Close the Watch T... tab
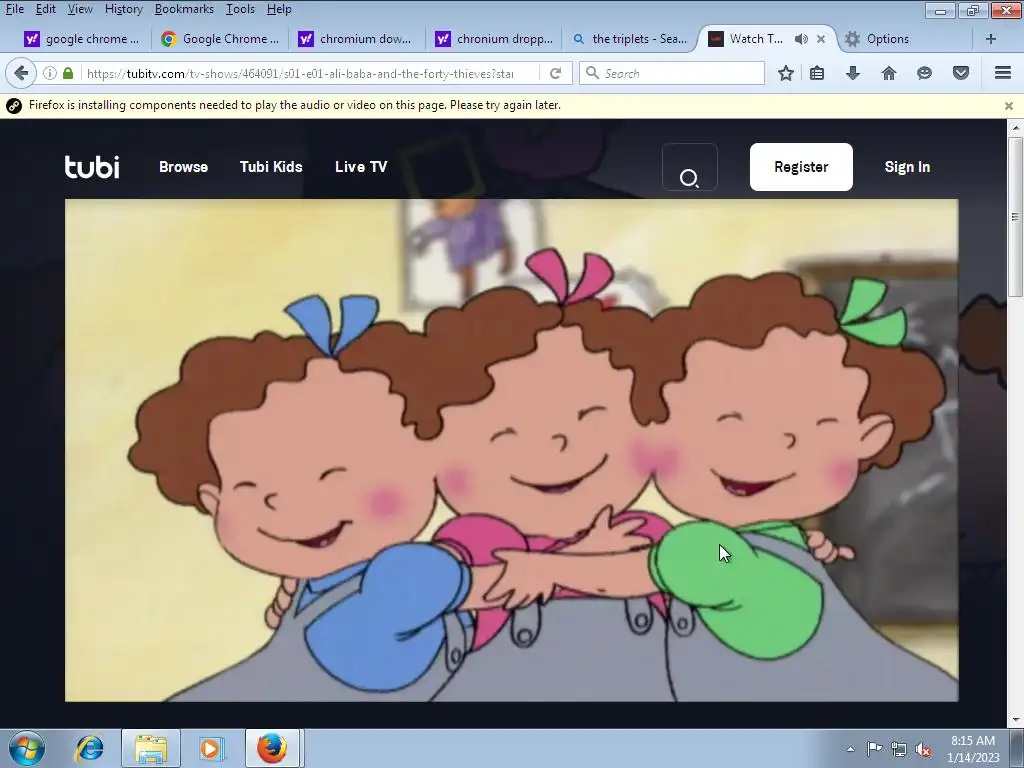The image size is (1024, 768). [821, 39]
